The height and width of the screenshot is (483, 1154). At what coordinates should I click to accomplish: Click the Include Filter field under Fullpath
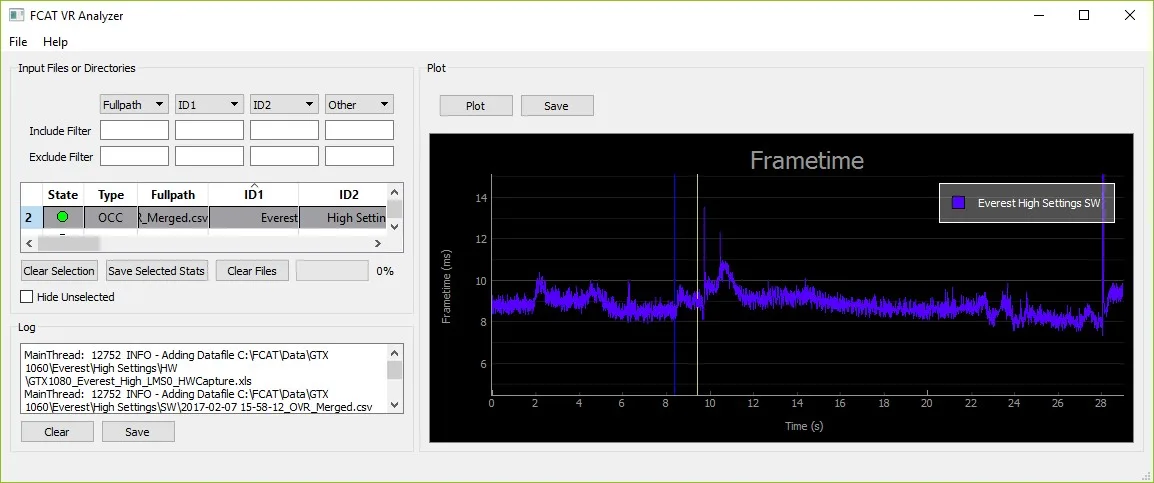(x=134, y=130)
